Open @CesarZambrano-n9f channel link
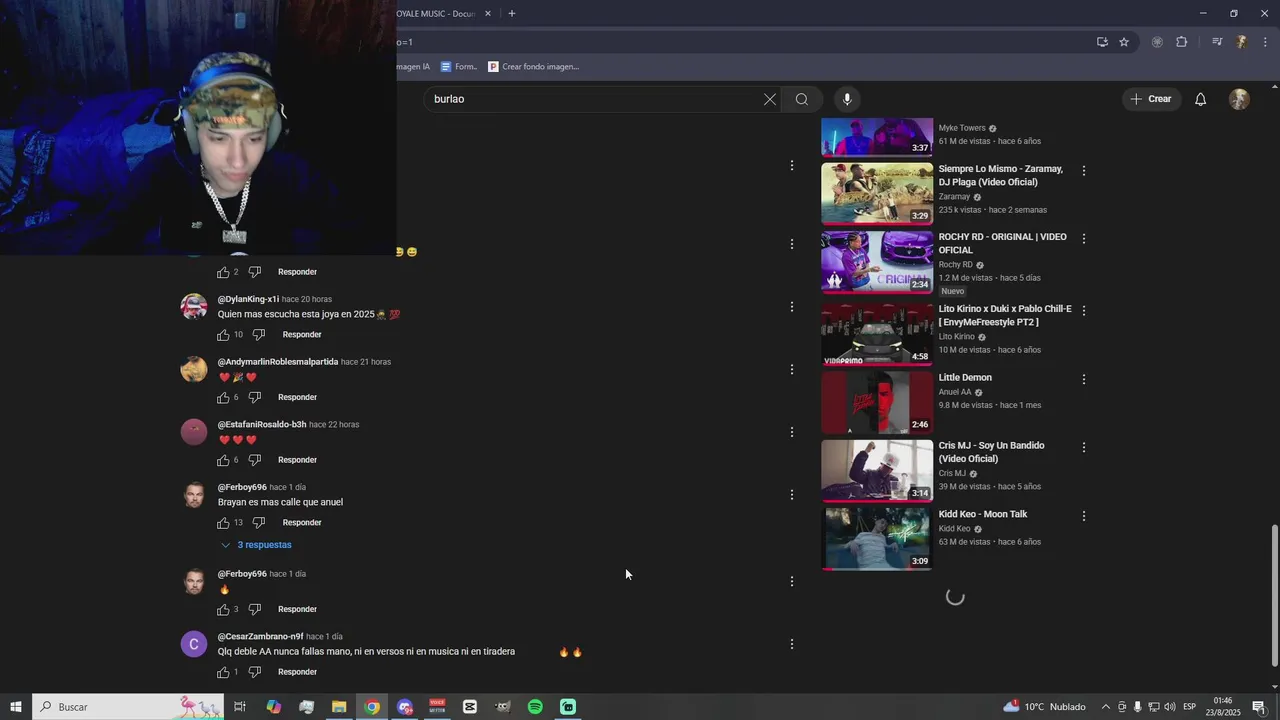 [x=260, y=637]
